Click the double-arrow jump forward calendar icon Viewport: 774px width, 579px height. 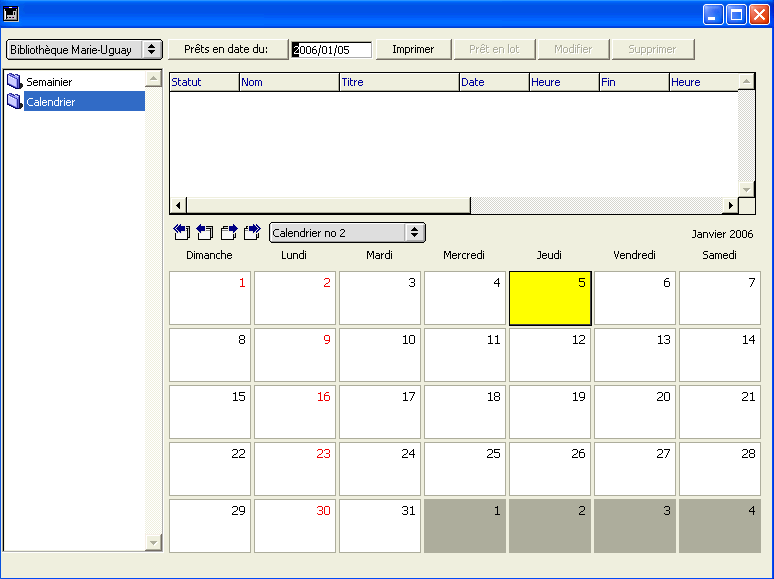point(252,232)
